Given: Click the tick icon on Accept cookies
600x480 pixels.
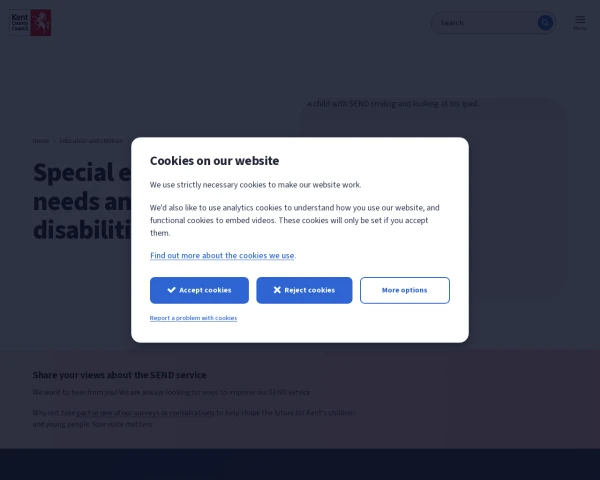Looking at the screenshot, I should [172, 290].
